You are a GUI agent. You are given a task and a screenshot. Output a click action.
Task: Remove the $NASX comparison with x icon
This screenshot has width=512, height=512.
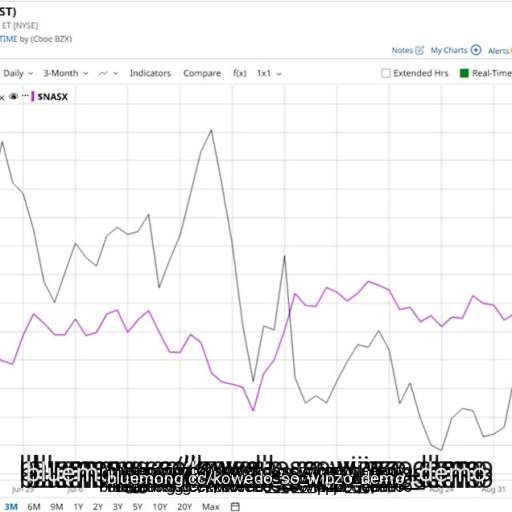pyautogui.click(x=2, y=97)
